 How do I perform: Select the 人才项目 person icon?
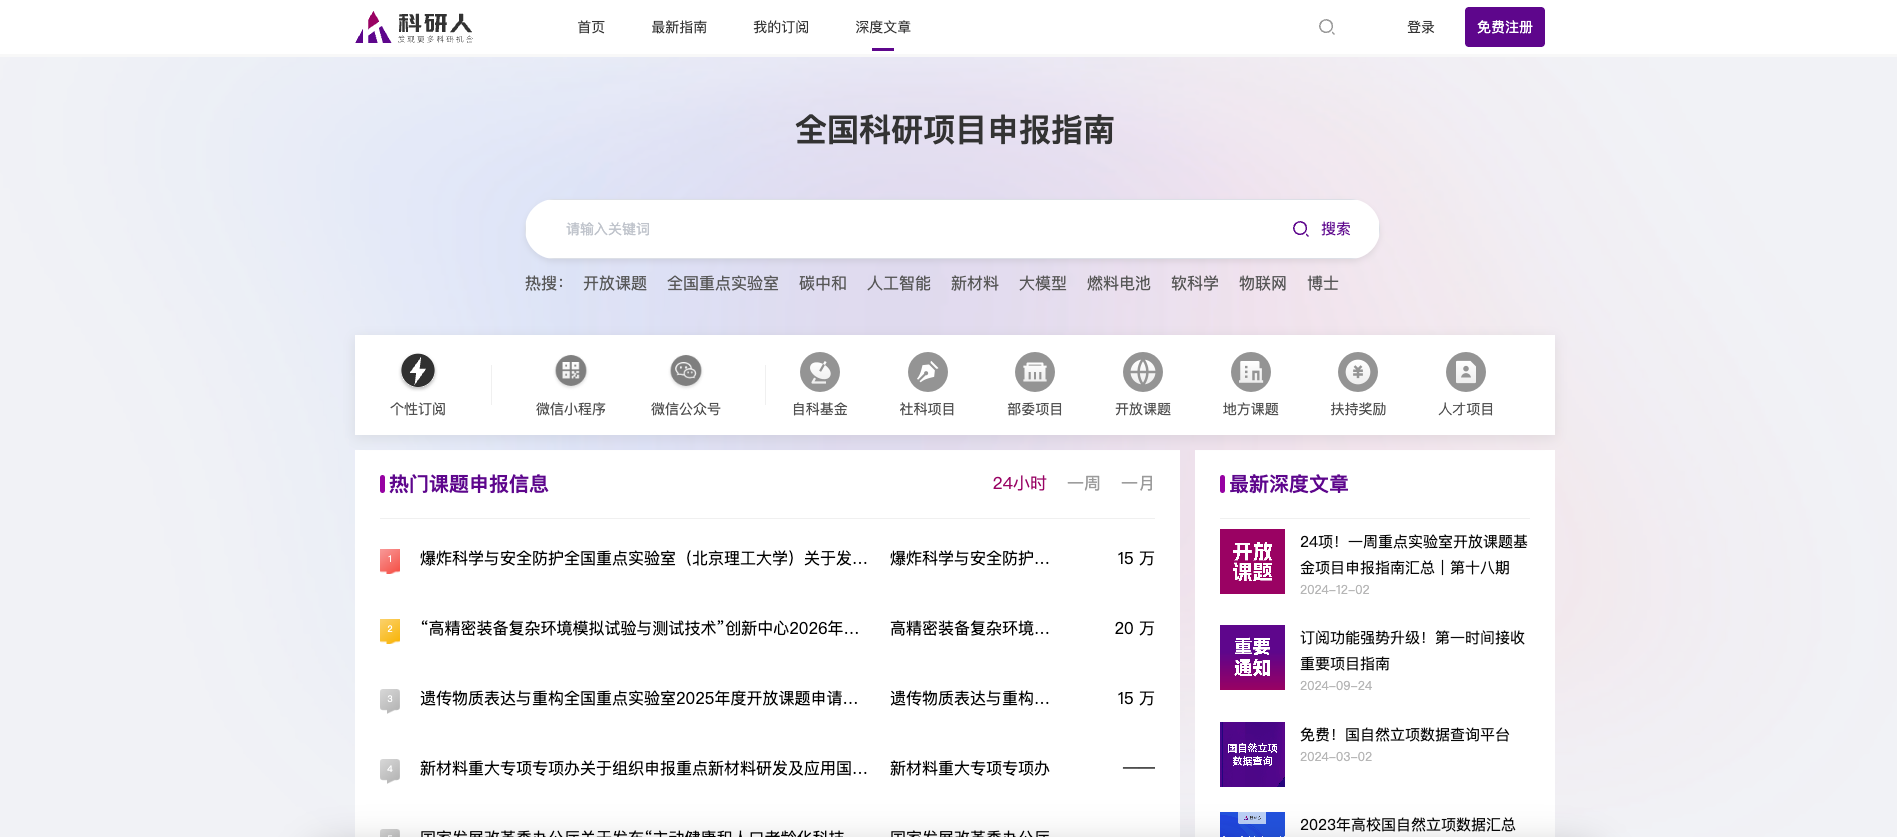pyautogui.click(x=1466, y=372)
